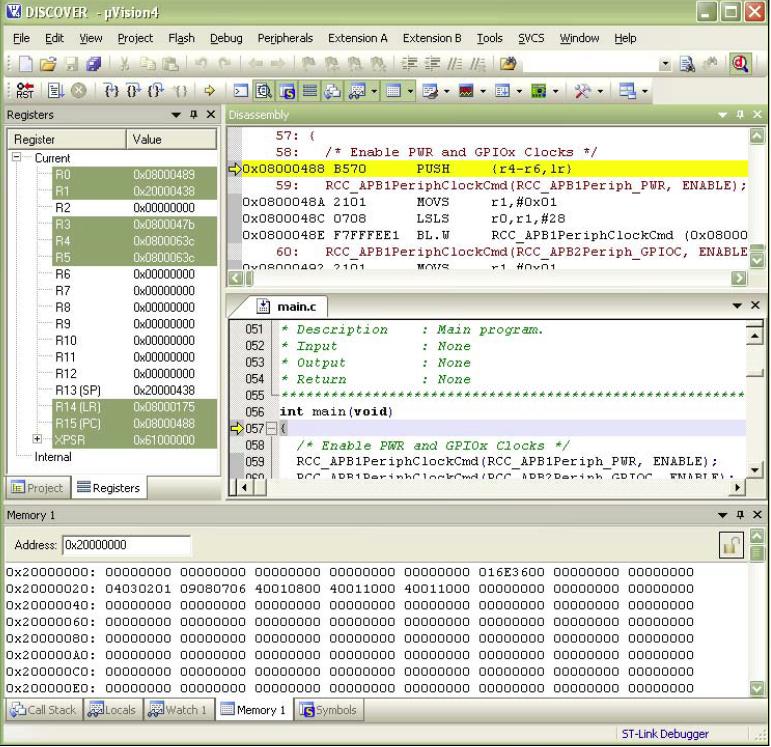Create a new file from toolbar
The width and height of the screenshot is (771, 747).
(25, 64)
